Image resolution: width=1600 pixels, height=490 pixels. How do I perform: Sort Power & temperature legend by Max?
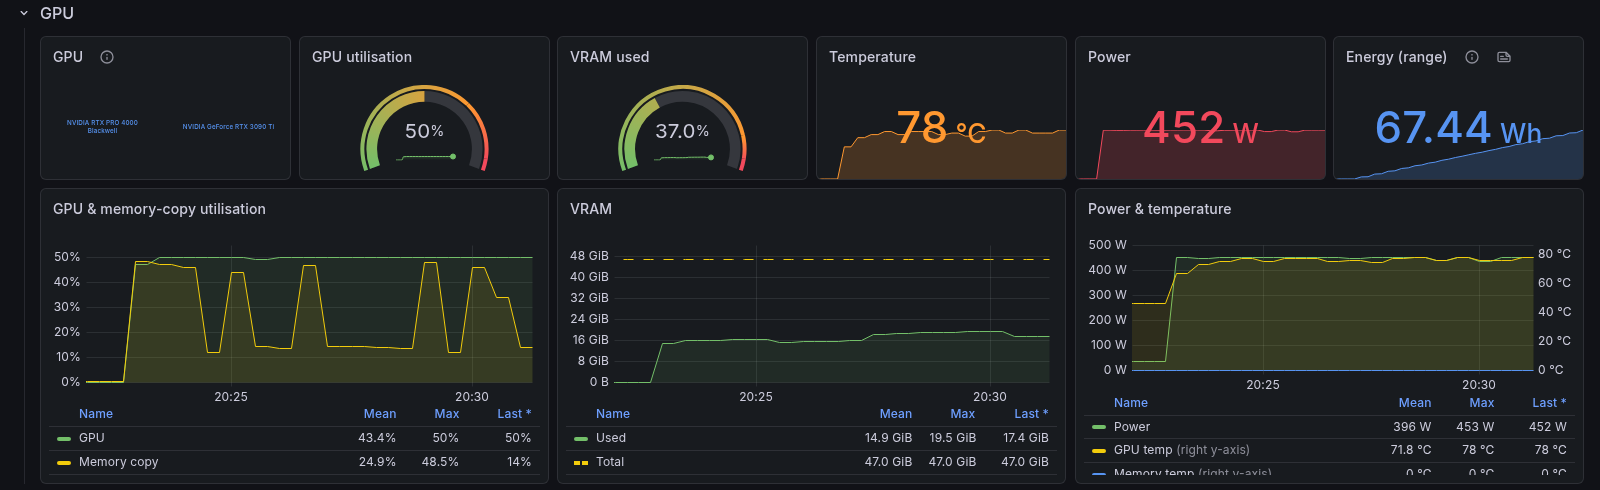click(x=1482, y=403)
